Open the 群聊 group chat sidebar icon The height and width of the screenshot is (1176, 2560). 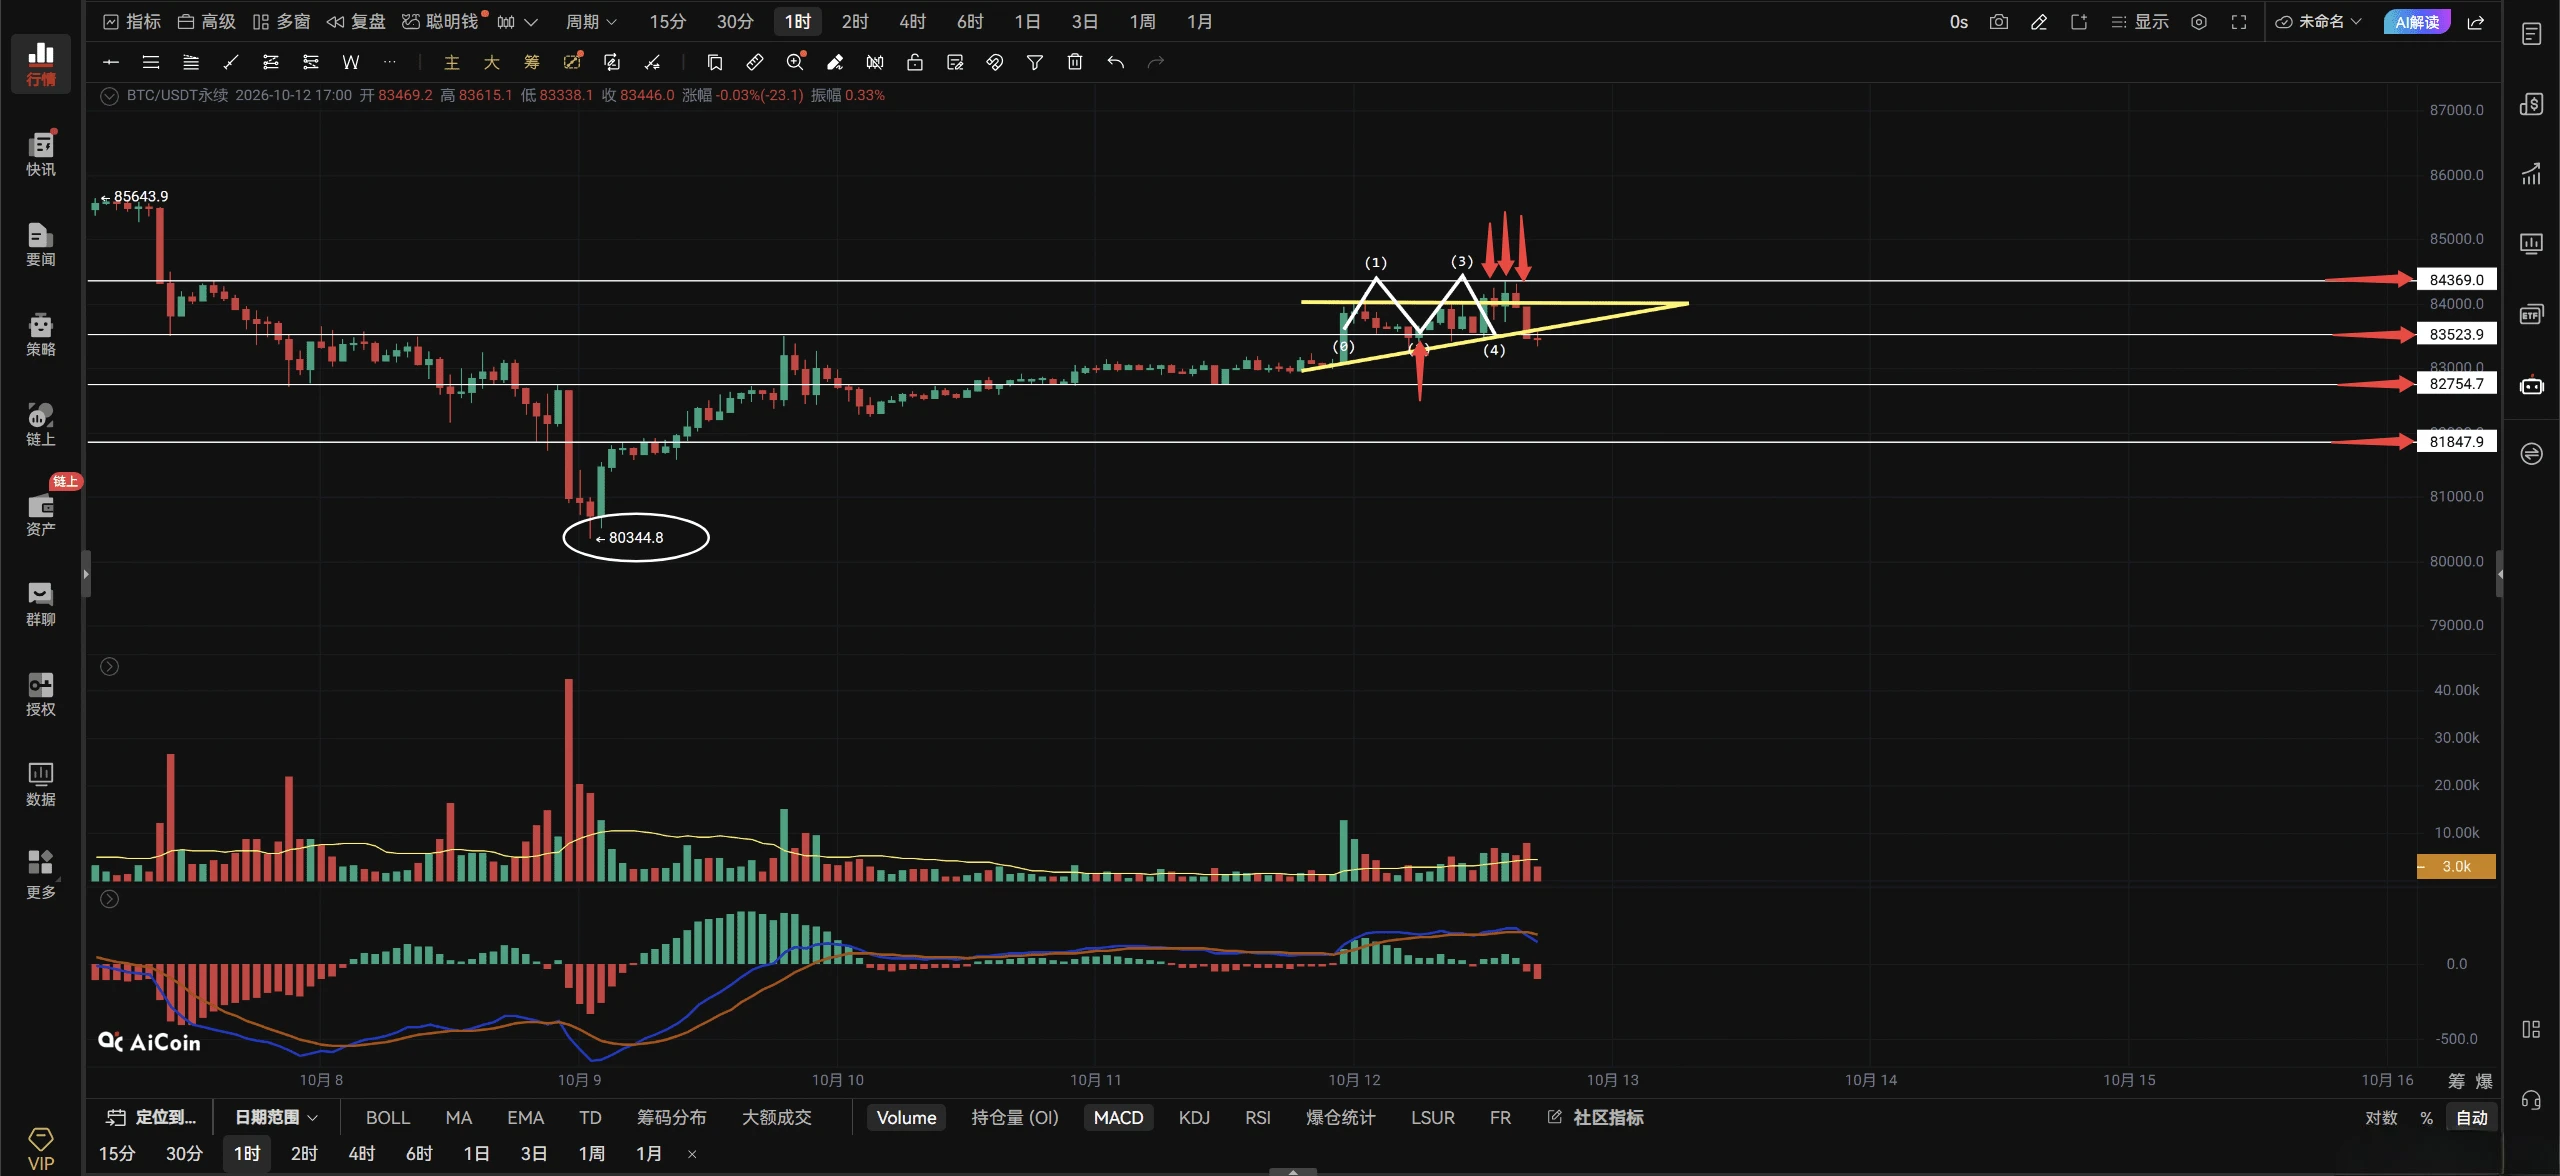[41, 604]
